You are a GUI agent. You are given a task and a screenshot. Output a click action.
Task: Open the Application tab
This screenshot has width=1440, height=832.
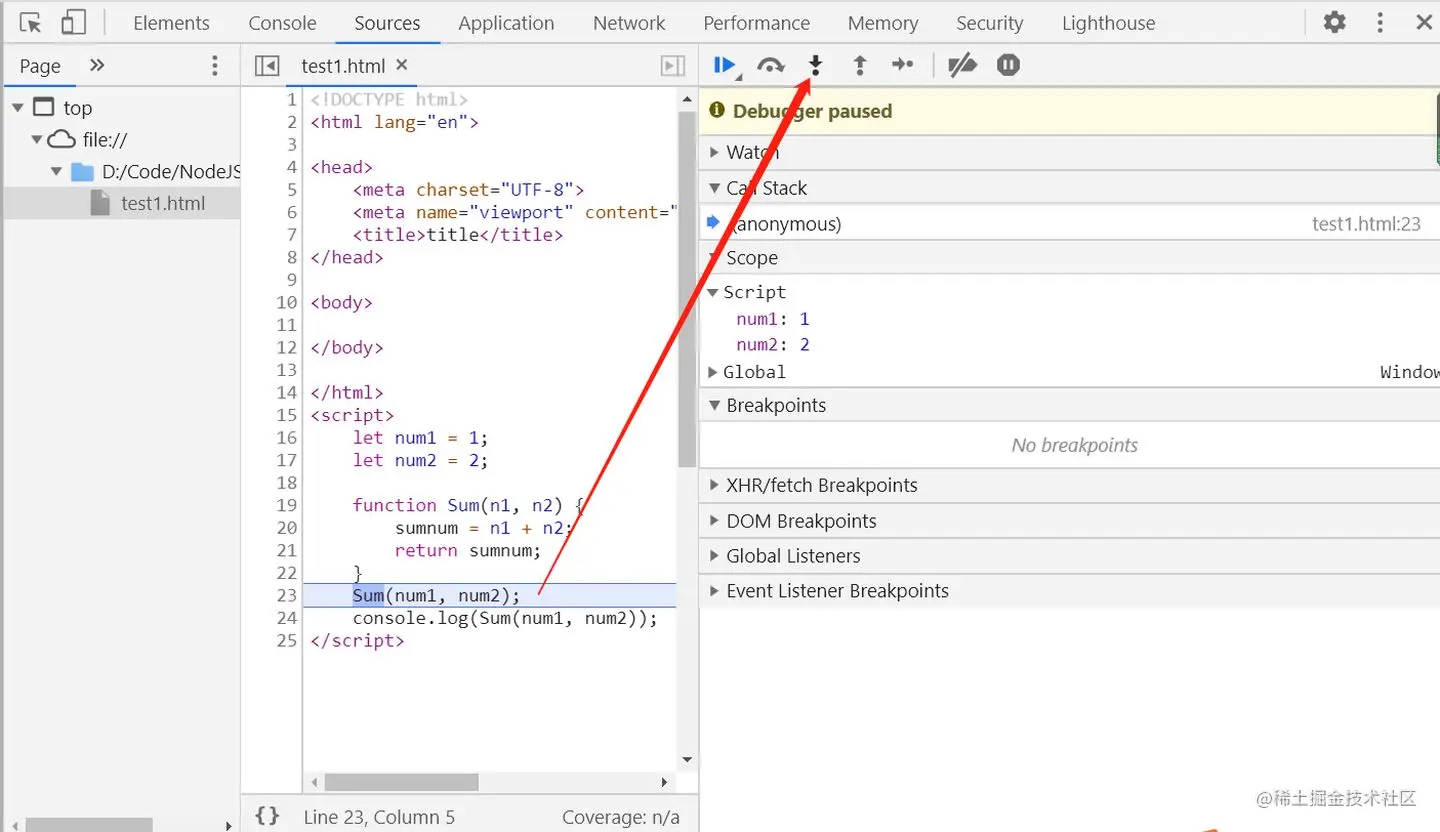[506, 23]
